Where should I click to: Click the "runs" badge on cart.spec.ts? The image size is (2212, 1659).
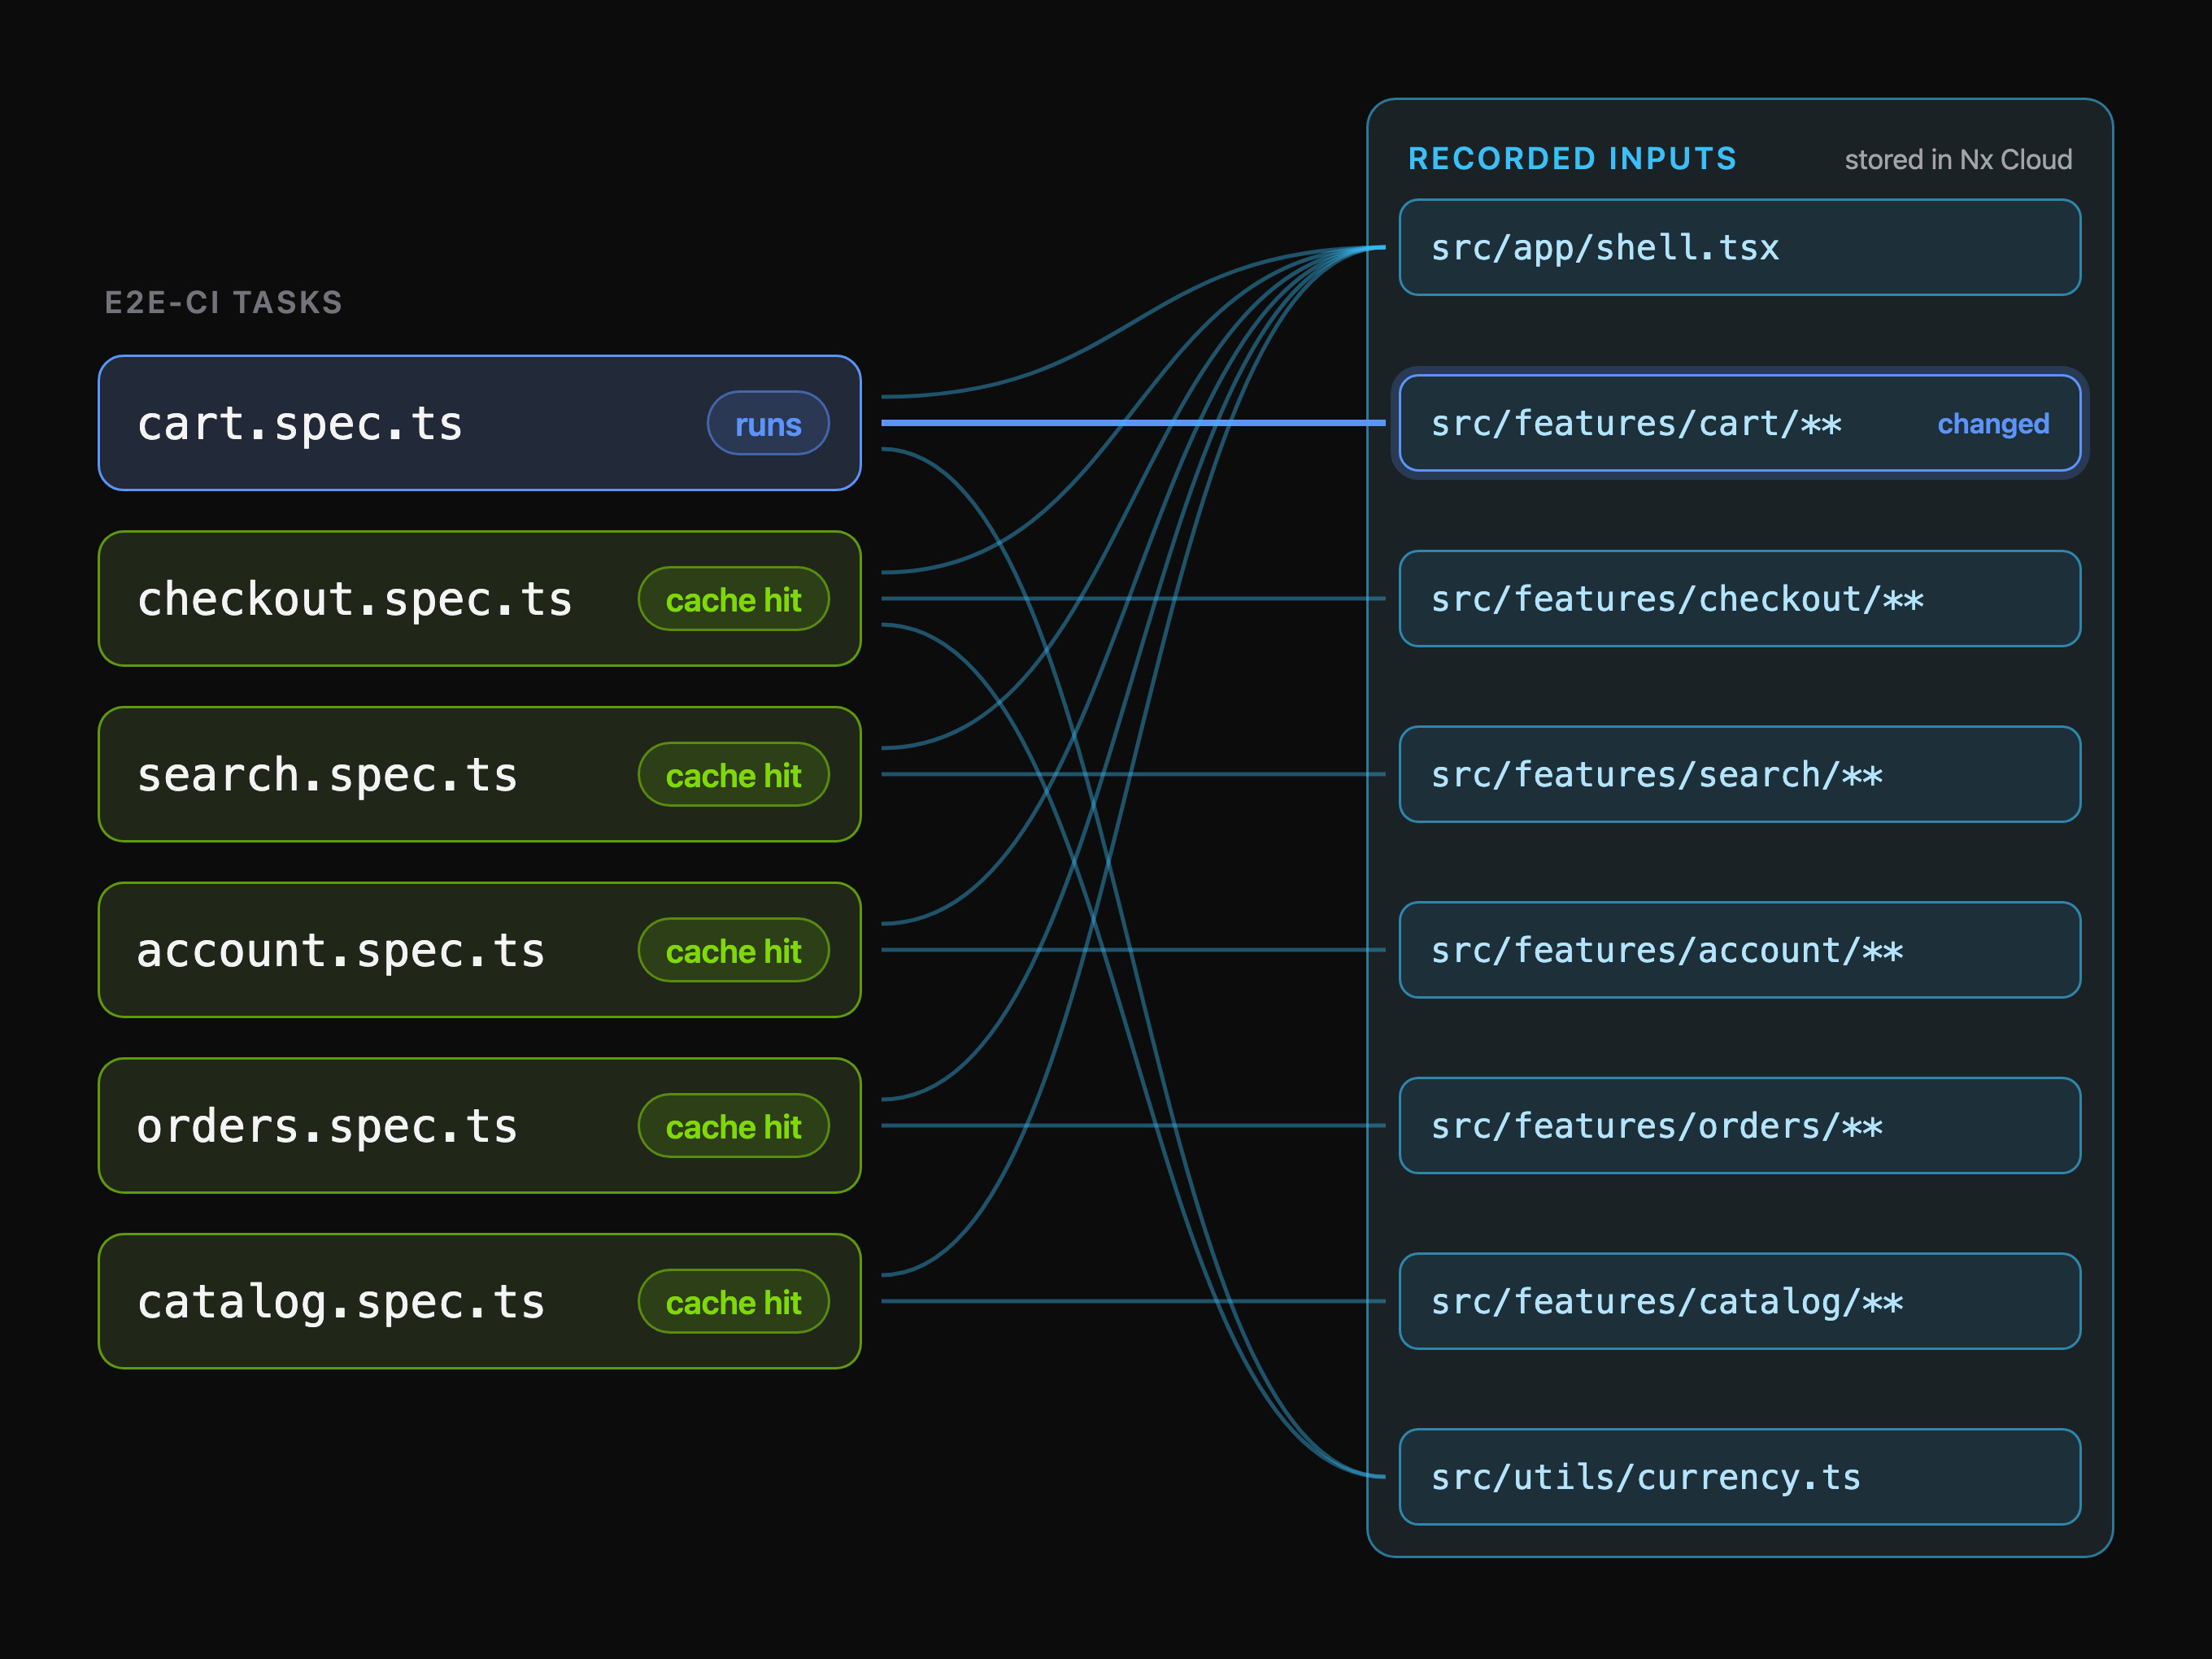(x=768, y=424)
